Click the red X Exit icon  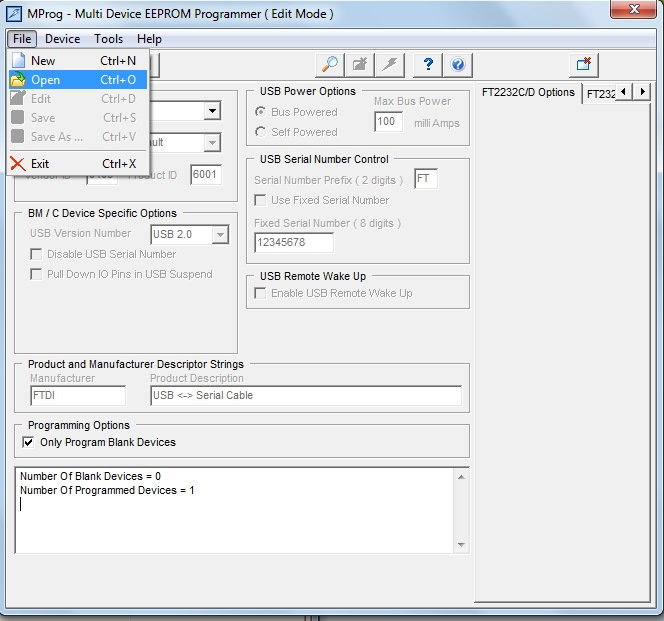click(18, 164)
